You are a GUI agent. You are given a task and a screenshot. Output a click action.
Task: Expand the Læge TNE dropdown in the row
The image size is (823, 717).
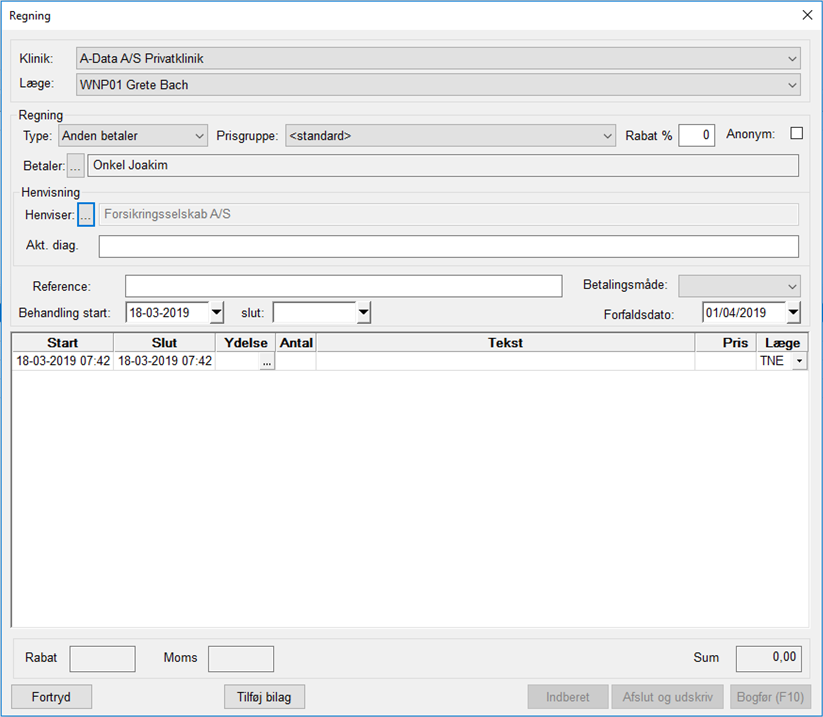click(799, 361)
